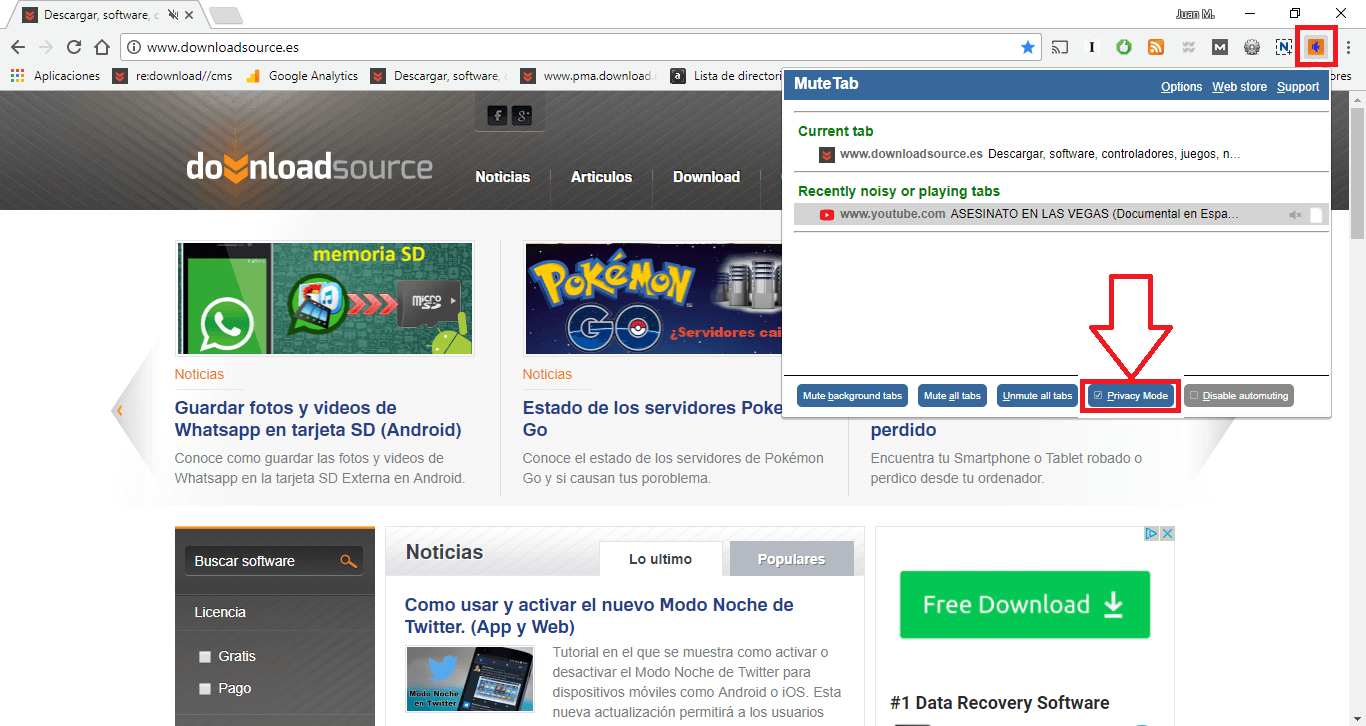1366x726 pixels.
Task: Click the dark M extension icon
Action: tap(1220, 47)
